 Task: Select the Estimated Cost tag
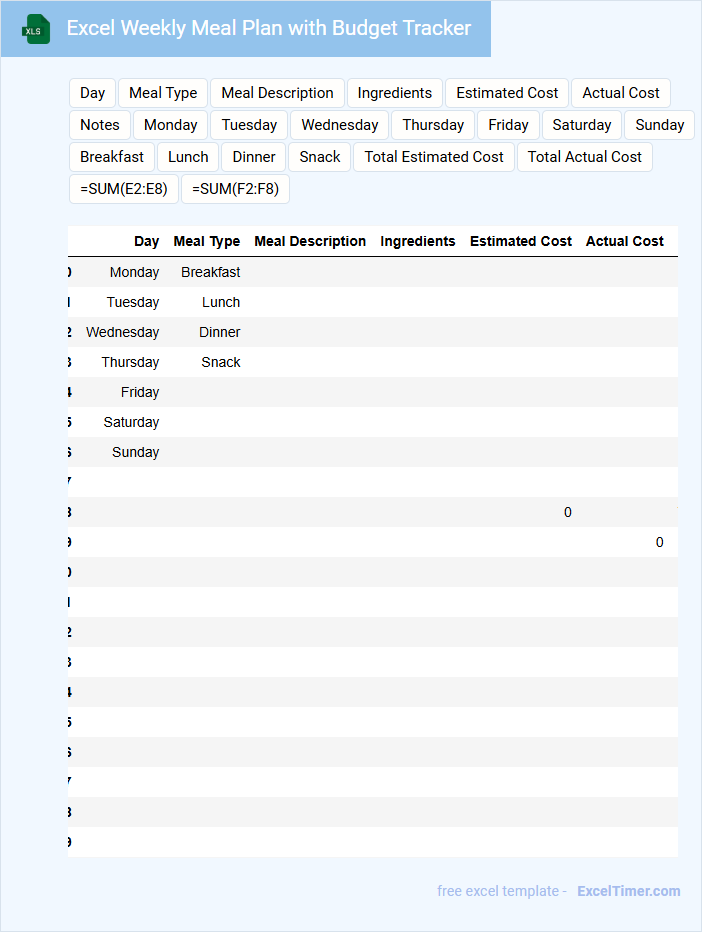pyautogui.click(x=507, y=93)
